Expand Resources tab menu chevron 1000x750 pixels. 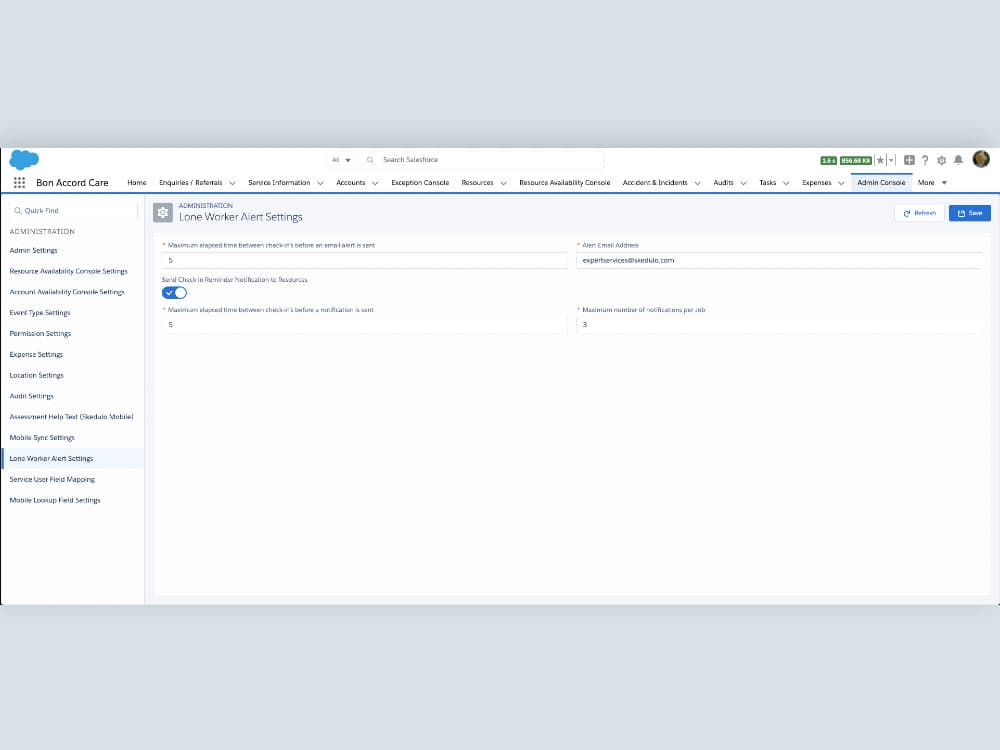[503, 183]
